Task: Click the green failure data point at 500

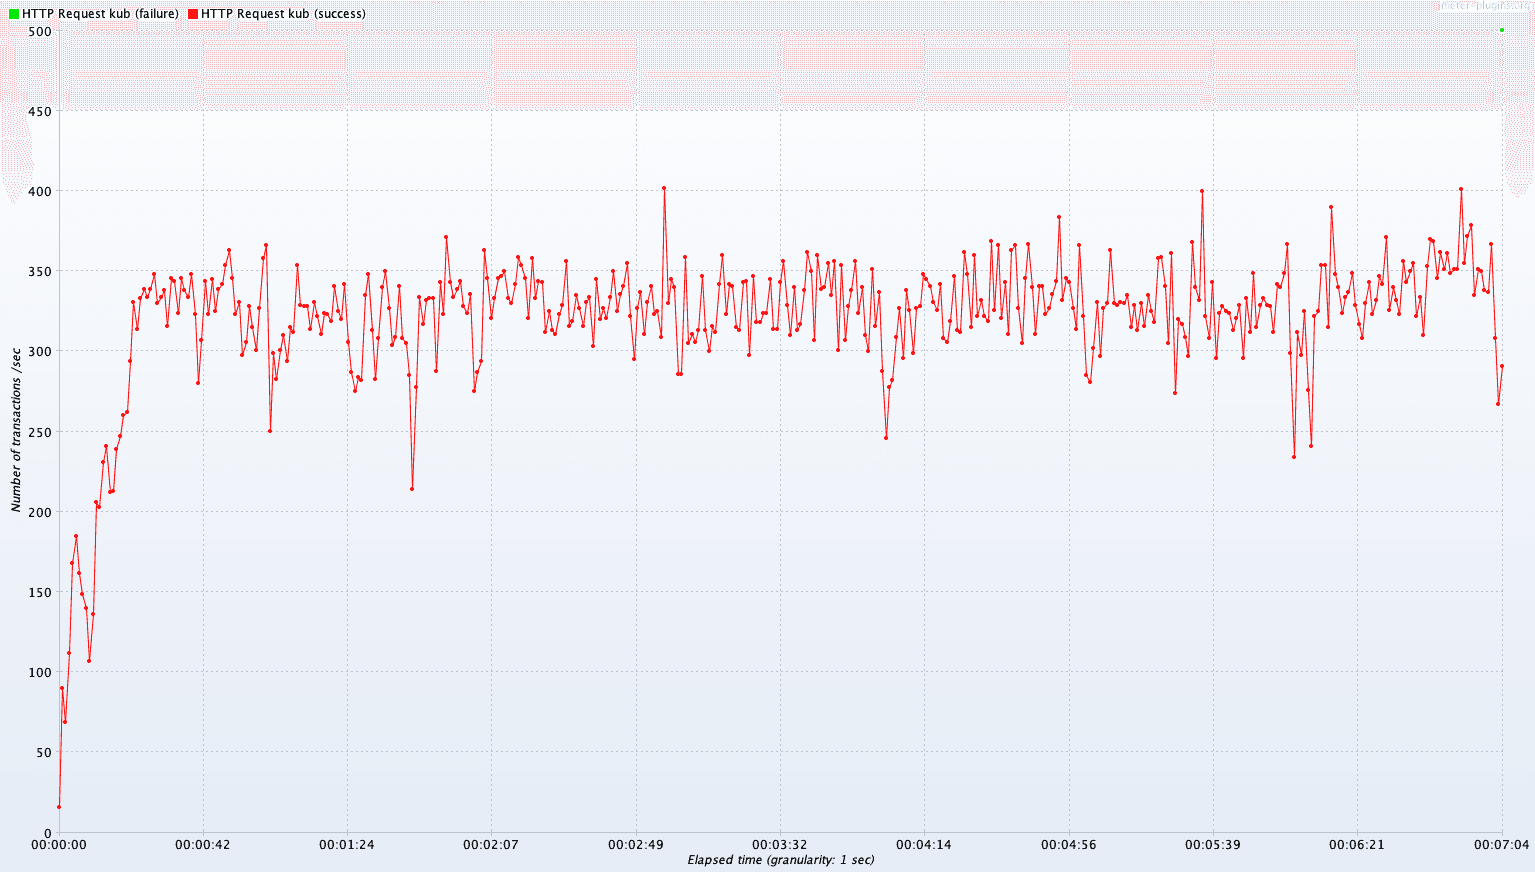Action: coord(1502,30)
